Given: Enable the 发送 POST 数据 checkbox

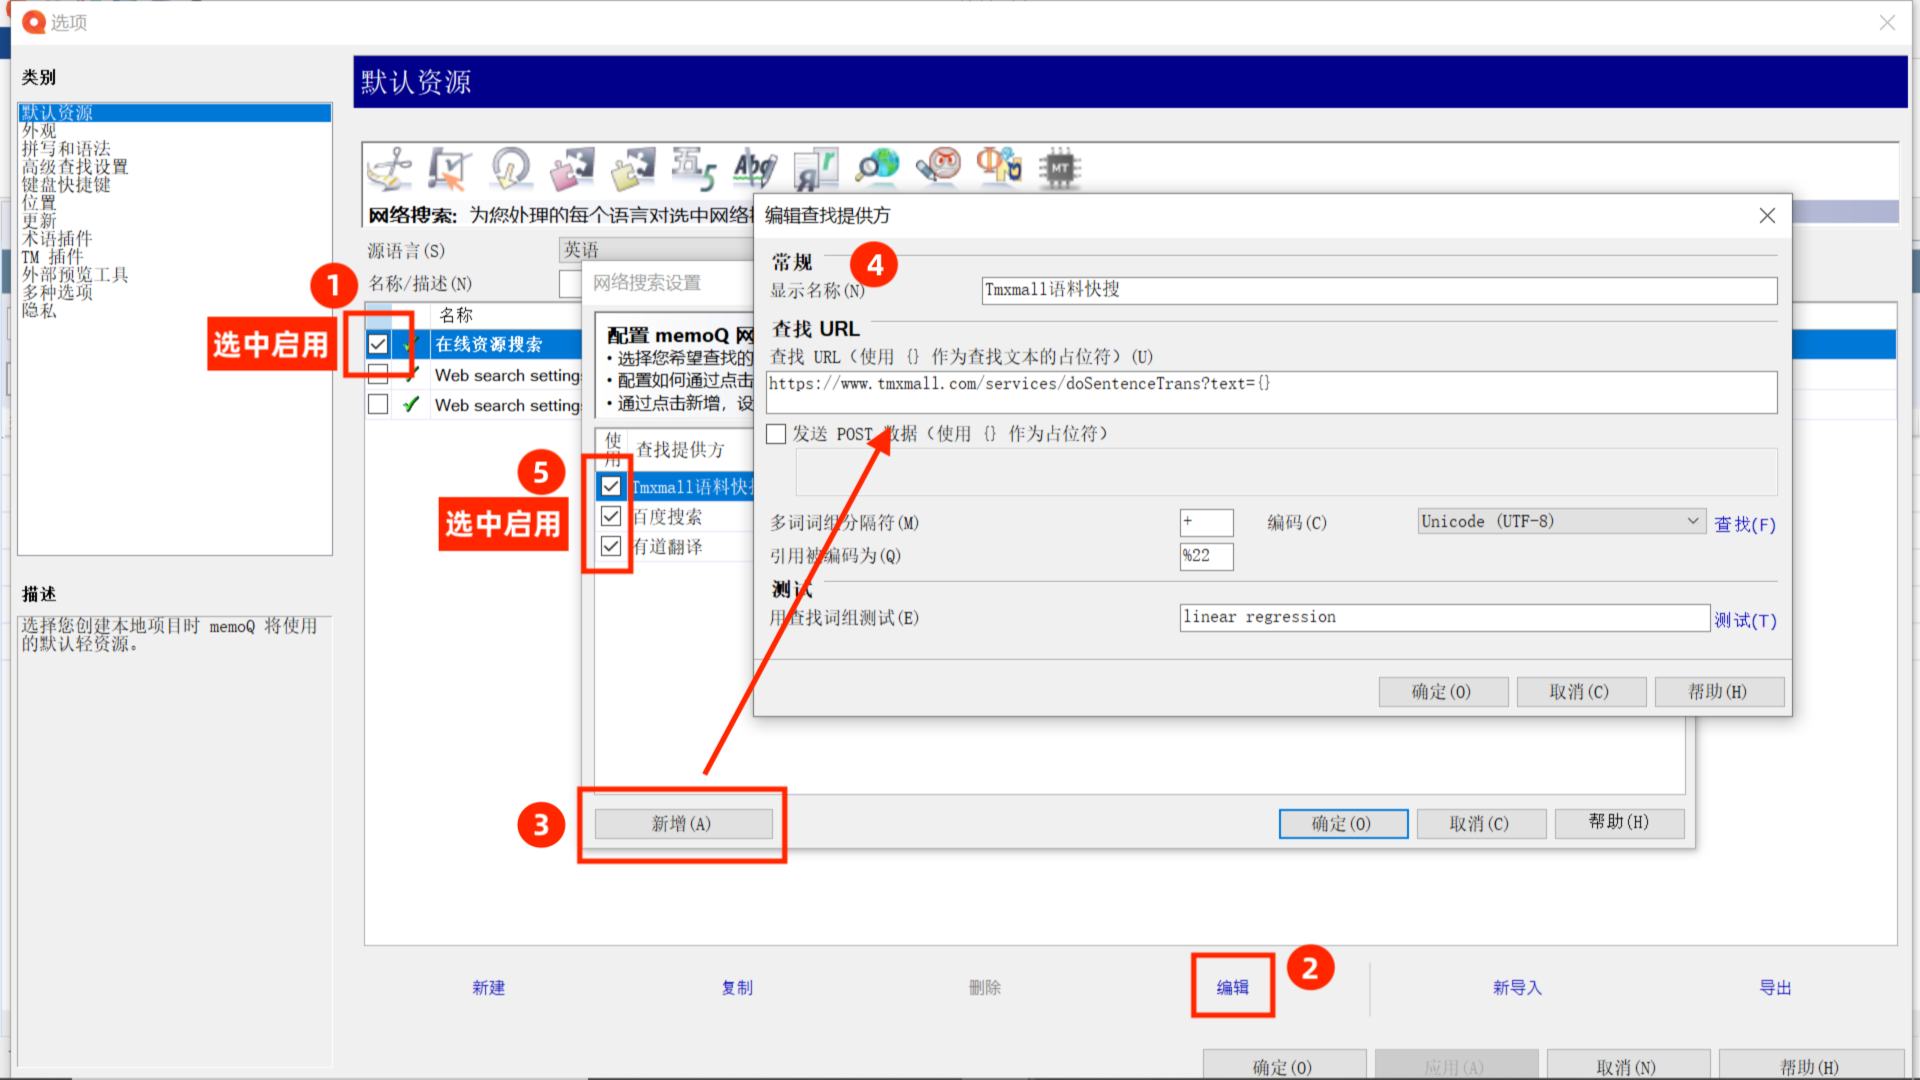Looking at the screenshot, I should click(776, 434).
